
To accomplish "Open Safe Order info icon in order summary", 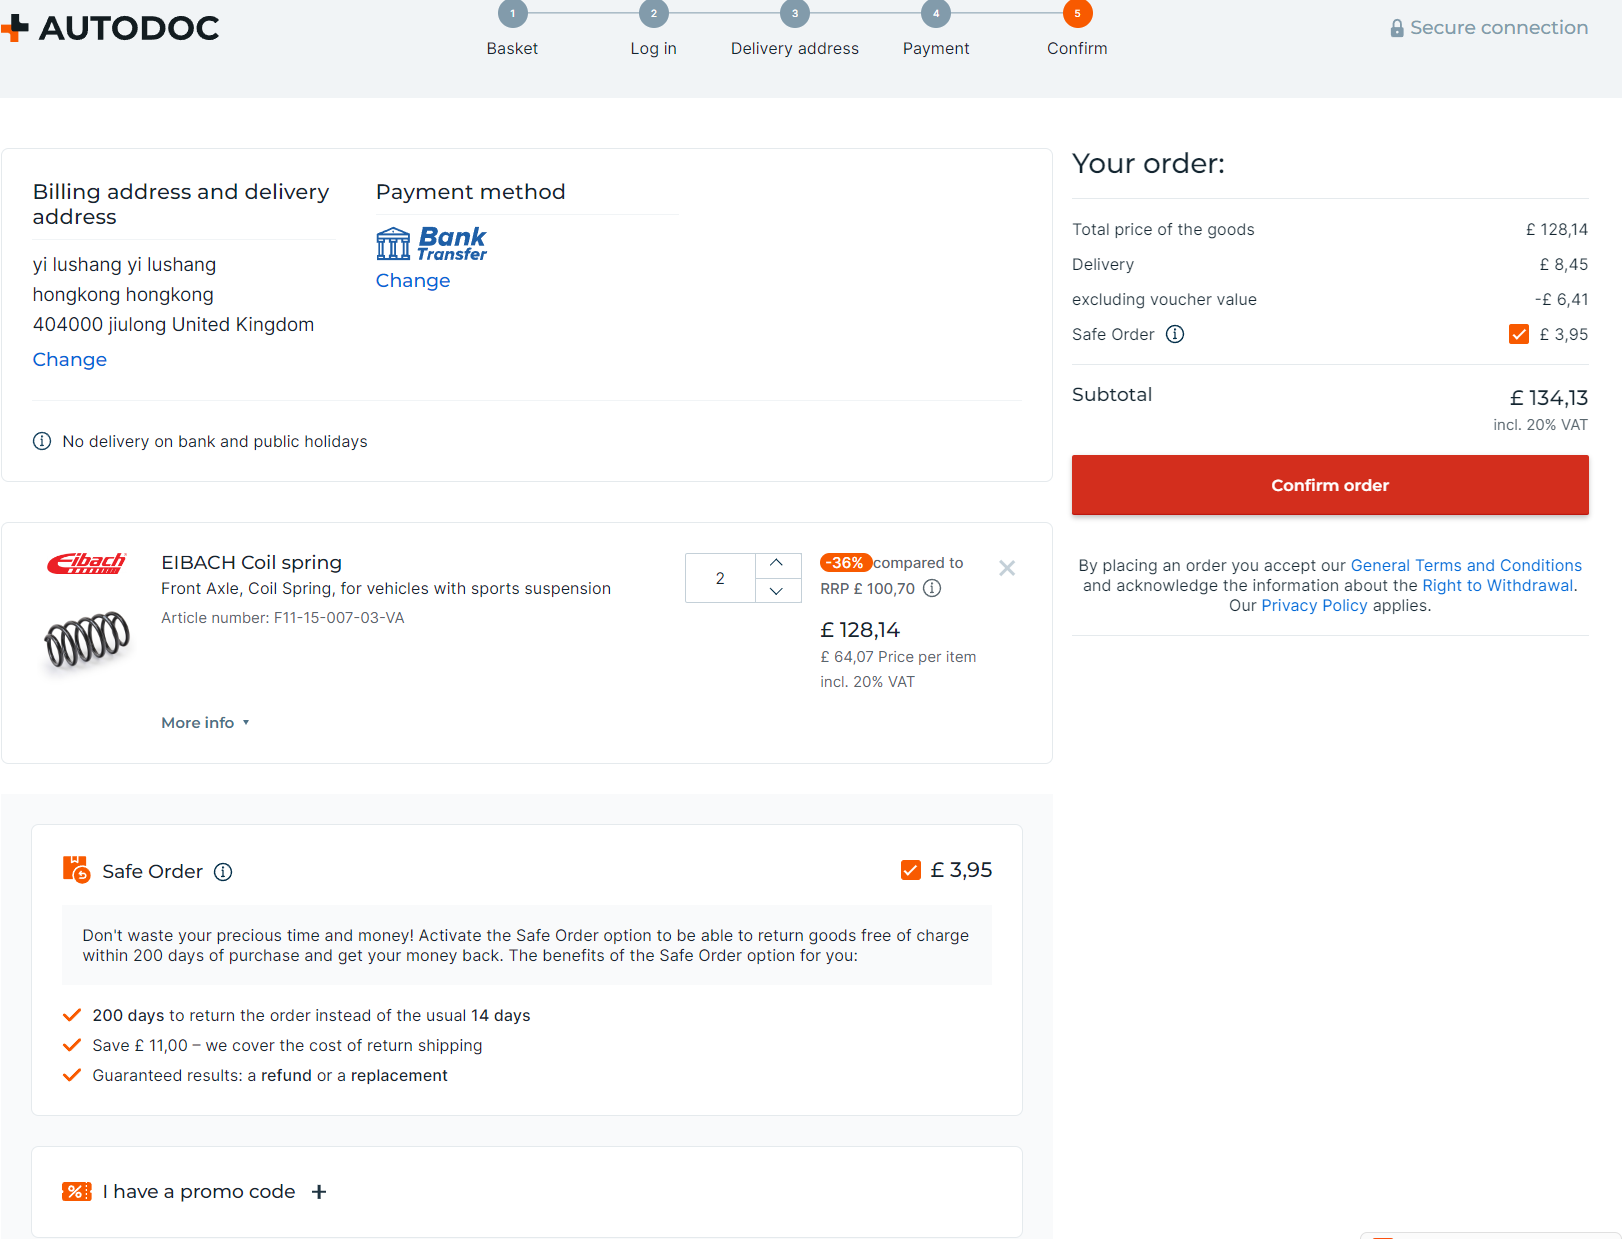I will pos(1175,334).
